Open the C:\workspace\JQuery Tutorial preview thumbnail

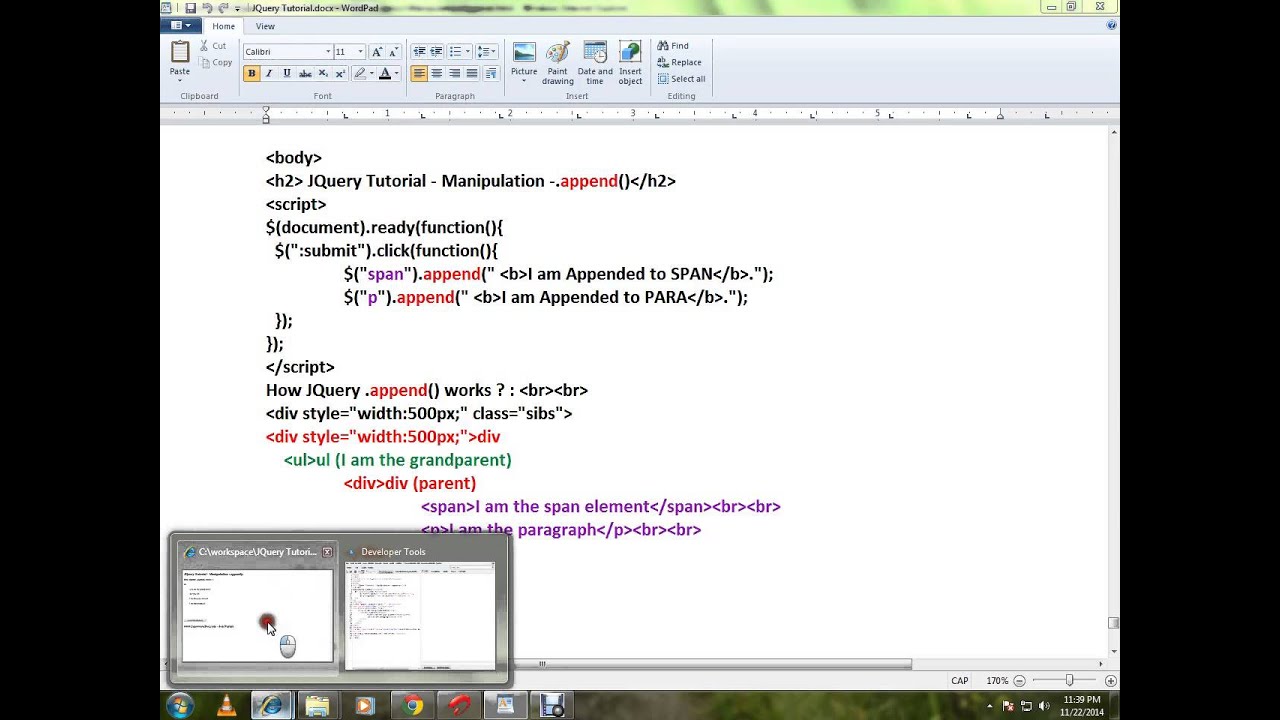[x=257, y=615]
